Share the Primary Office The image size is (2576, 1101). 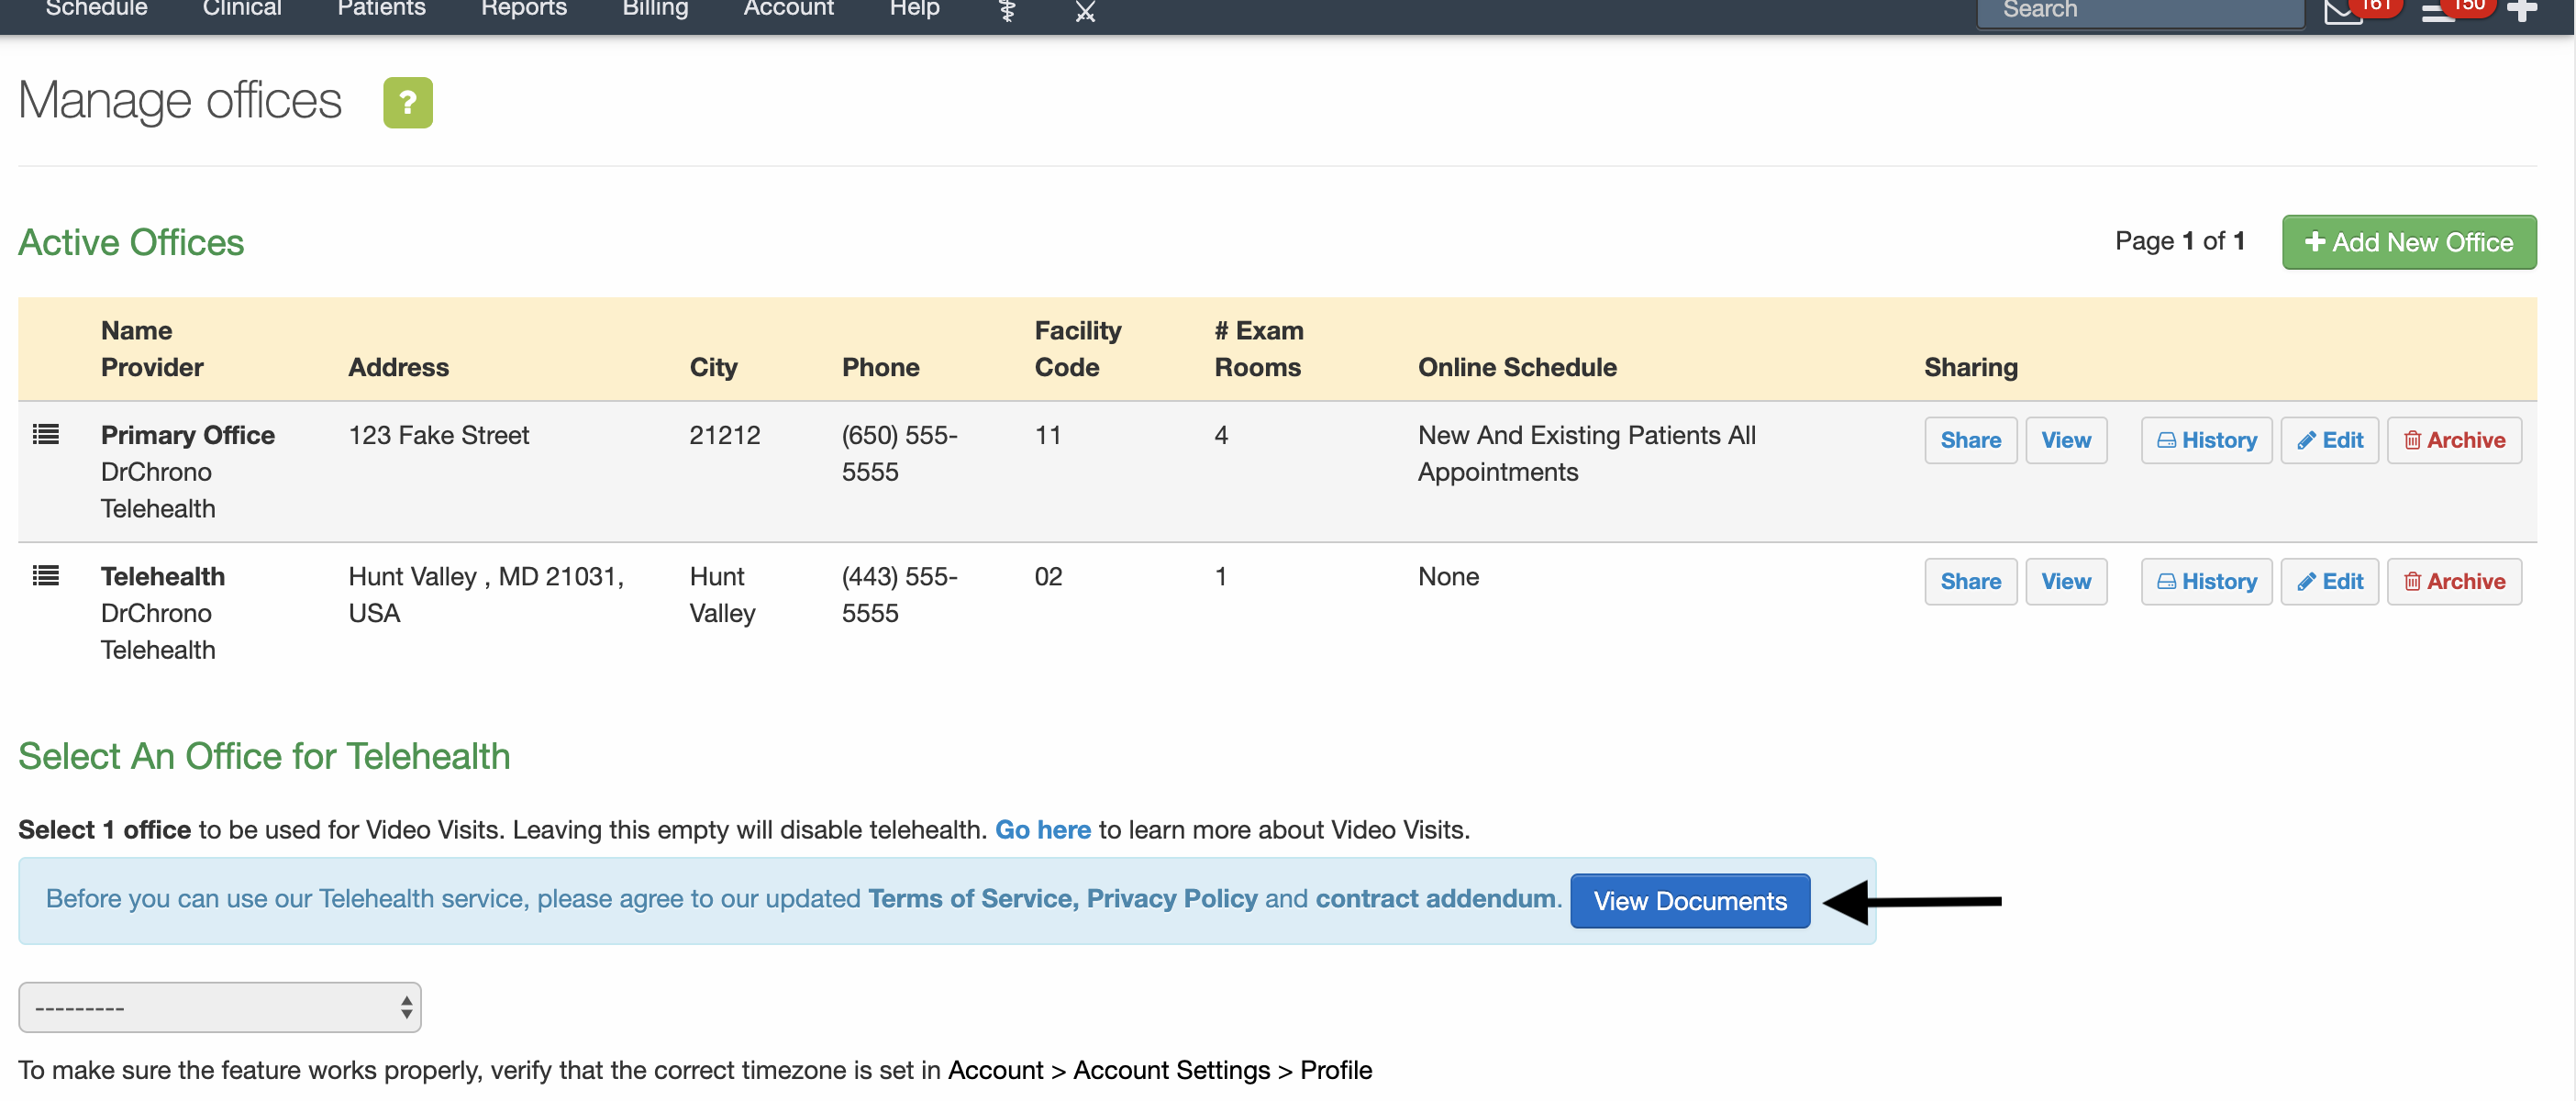pos(1970,440)
